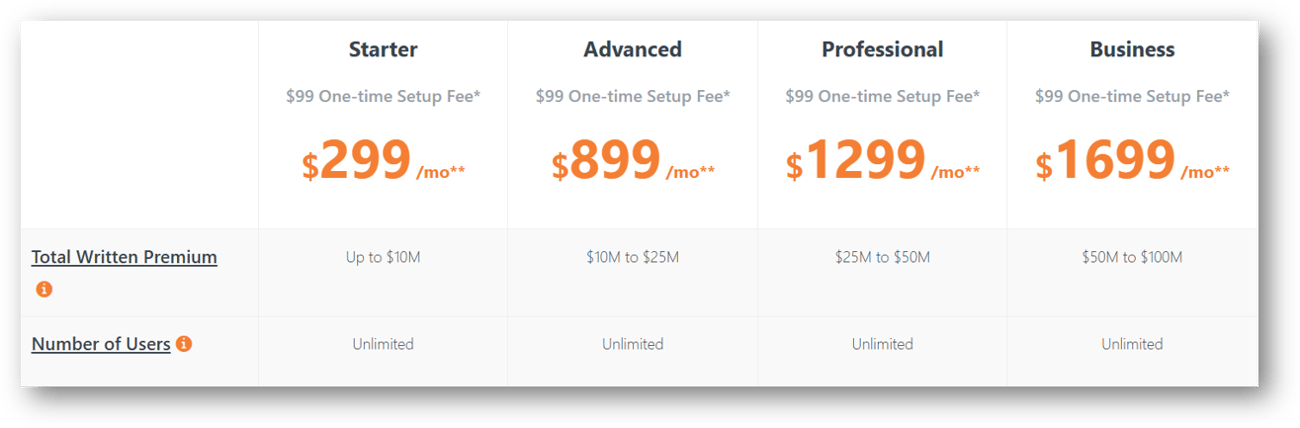This screenshot has height=428, width=1300.
Task: Click Unlimited users under Starter column
Action: click(x=383, y=344)
